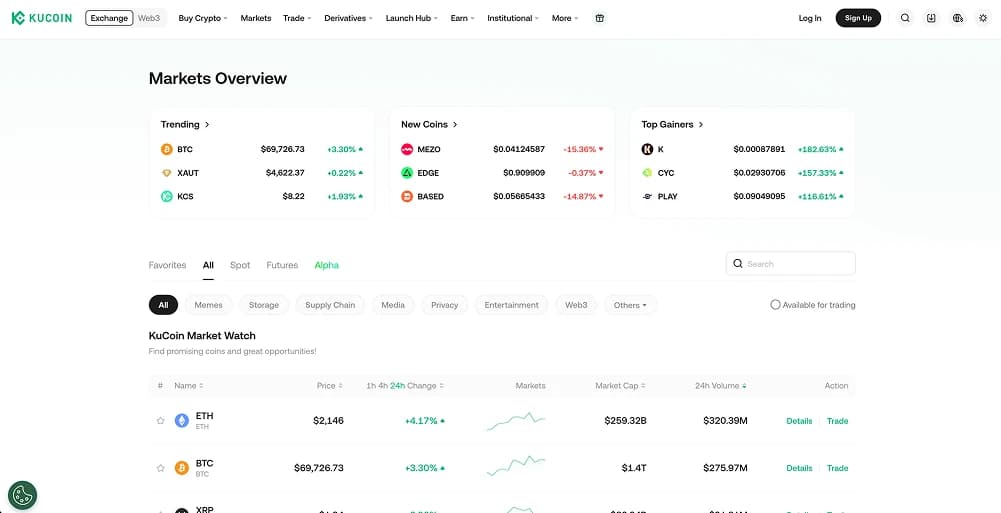1001x513 pixels.
Task: Switch to Web3 mode
Action: tap(149, 18)
